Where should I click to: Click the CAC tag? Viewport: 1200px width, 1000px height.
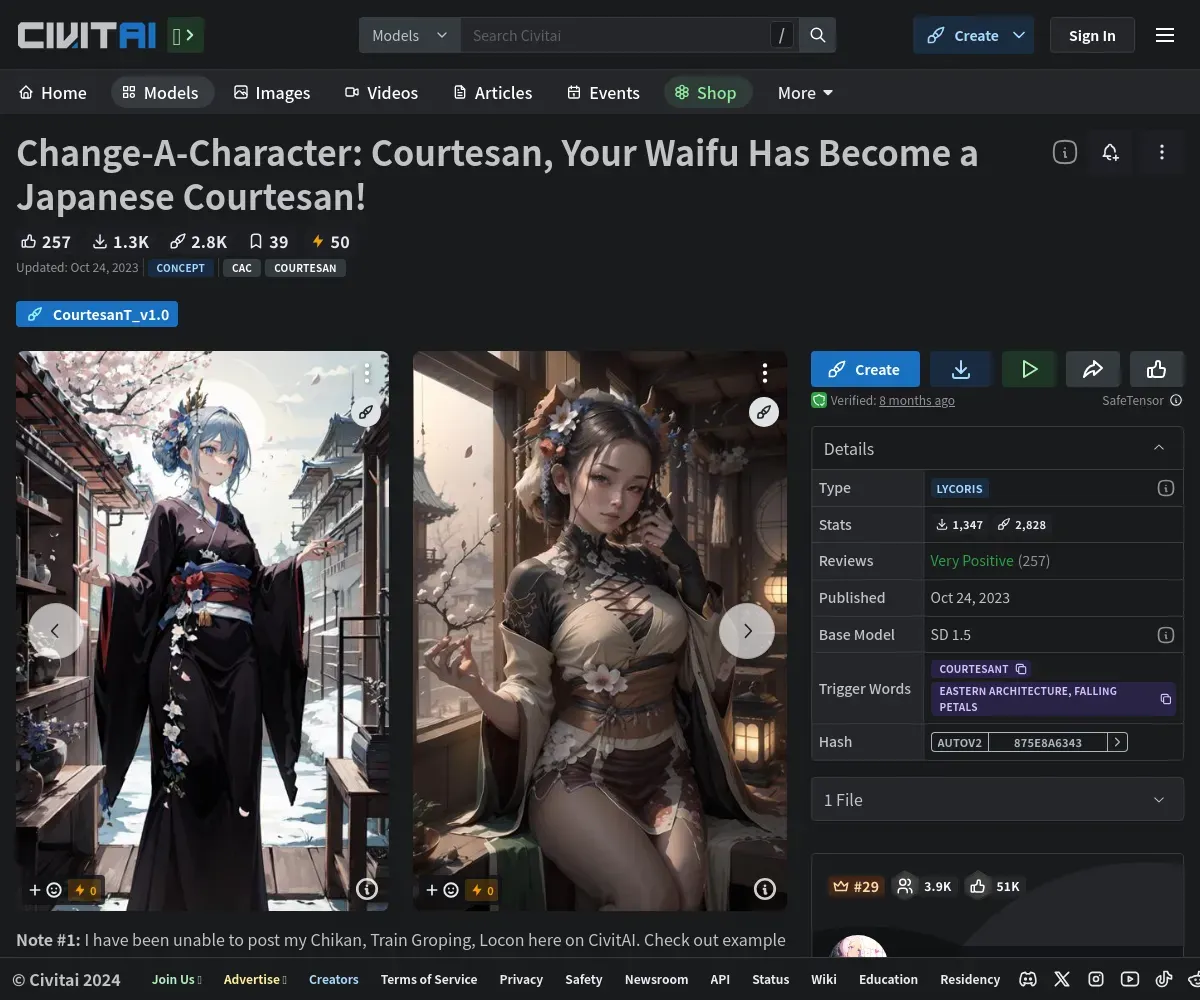[242, 268]
